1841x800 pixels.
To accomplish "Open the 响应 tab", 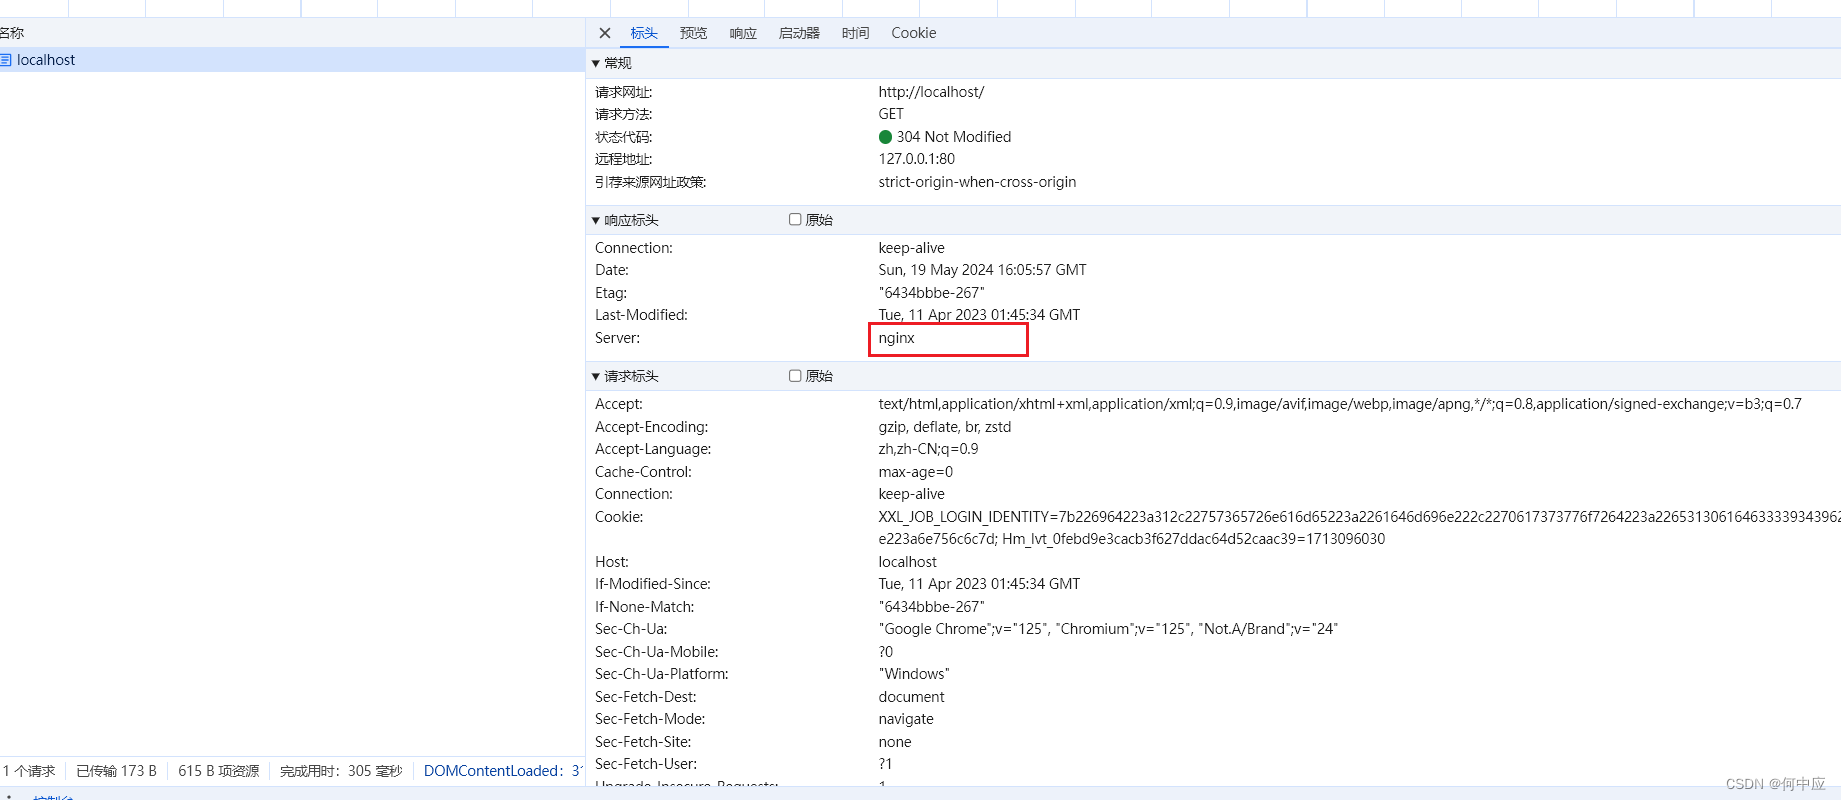I will [x=743, y=33].
